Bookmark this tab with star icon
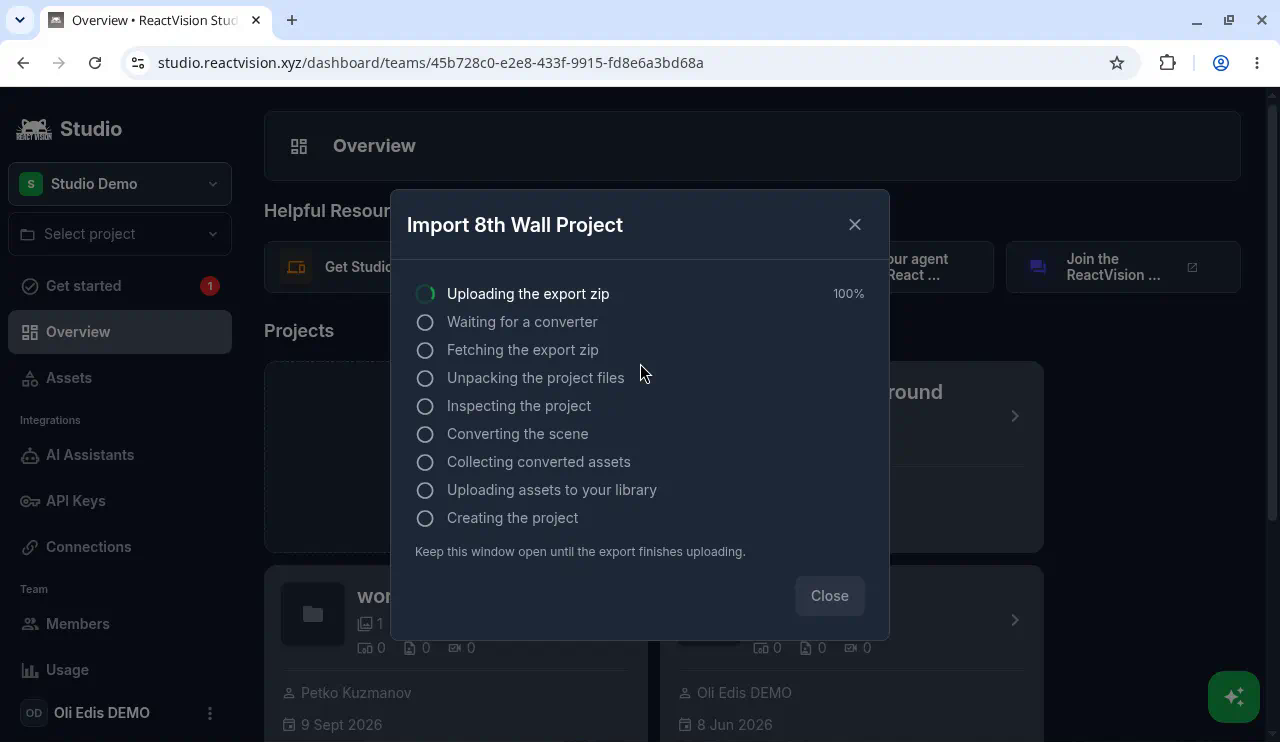The width and height of the screenshot is (1280, 742). tap(1117, 63)
